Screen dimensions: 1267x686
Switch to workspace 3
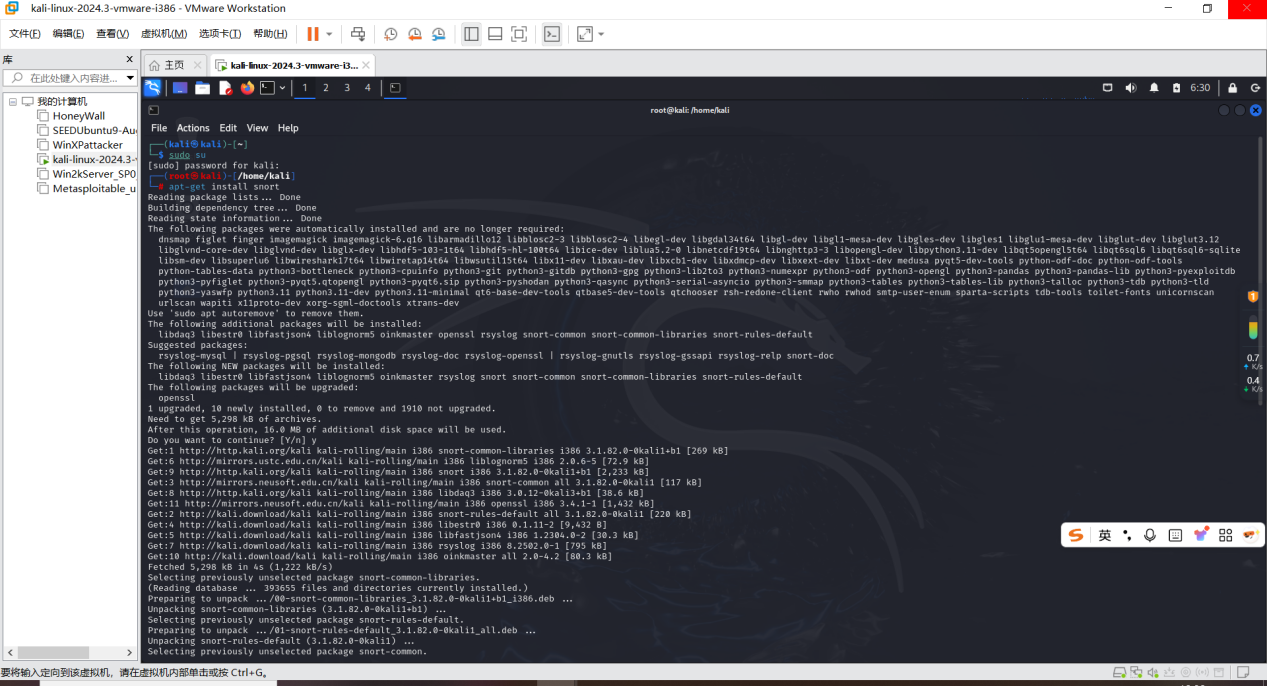tap(347, 88)
